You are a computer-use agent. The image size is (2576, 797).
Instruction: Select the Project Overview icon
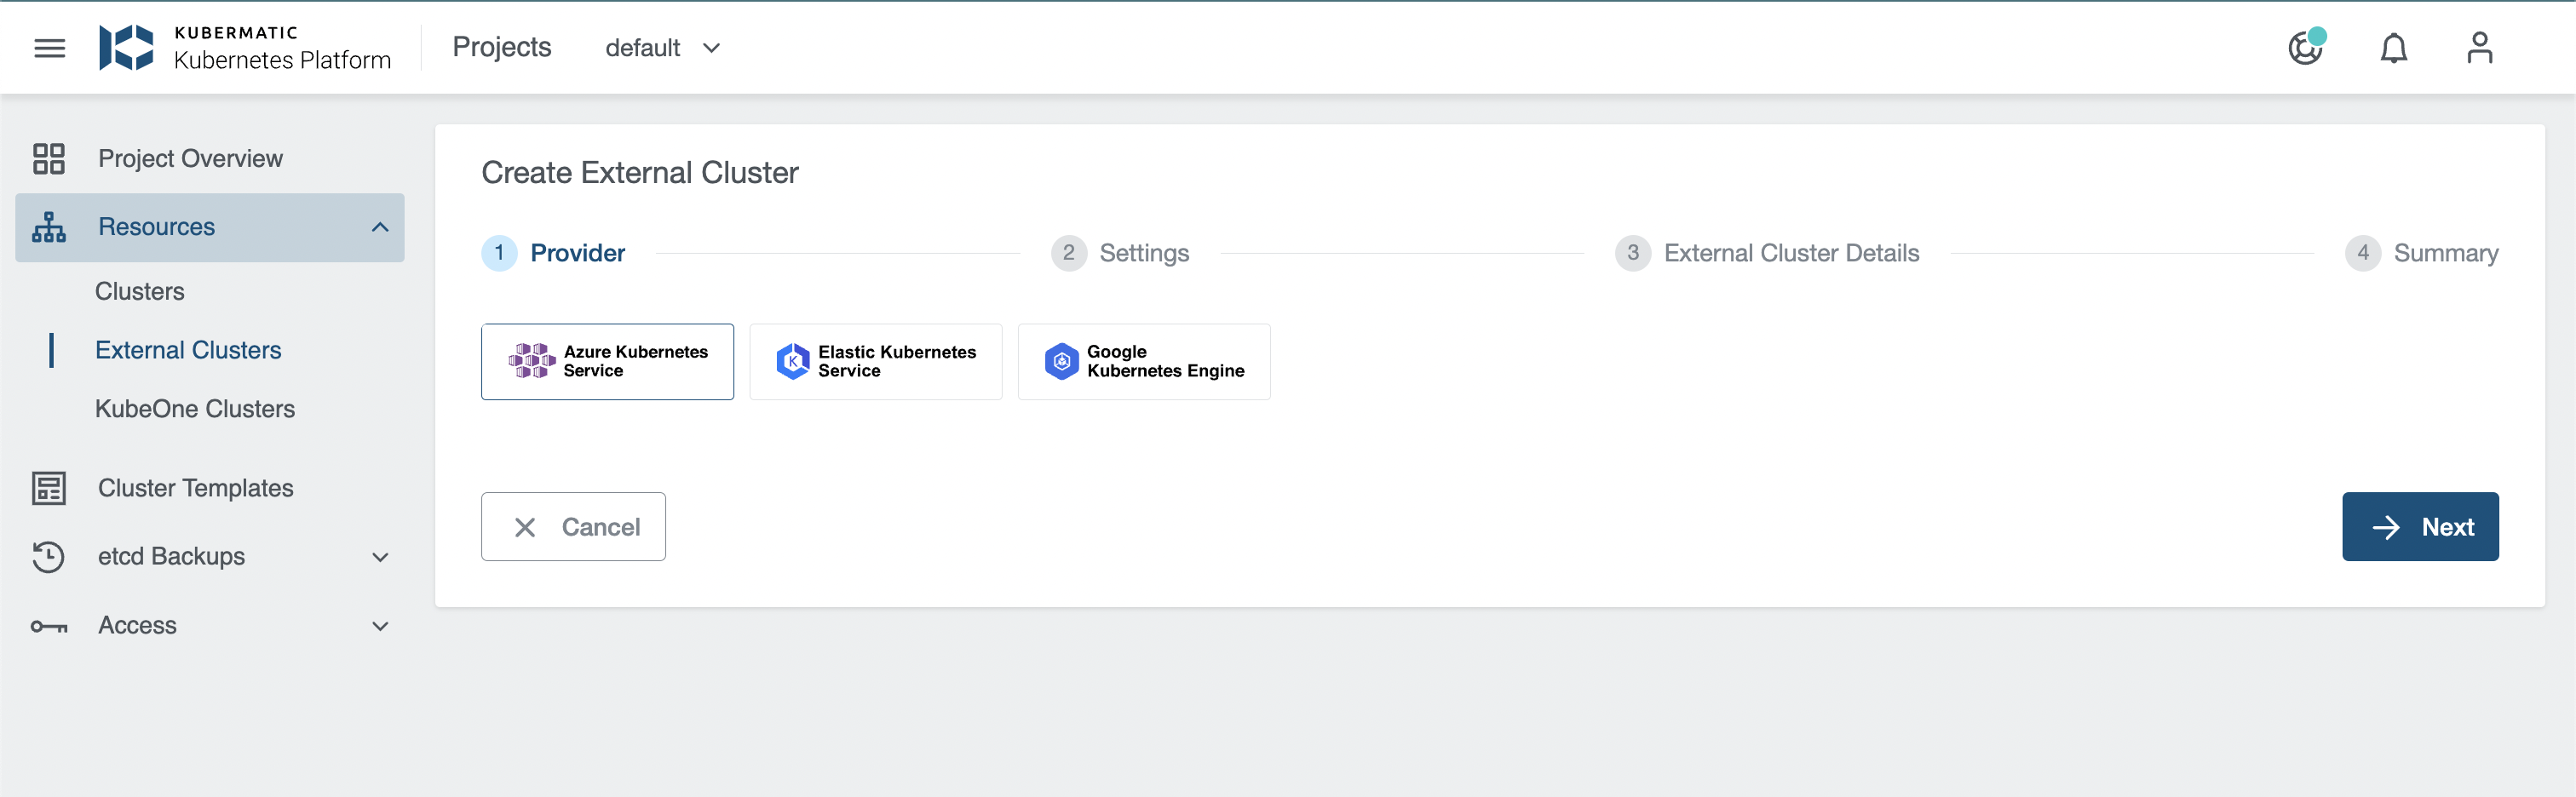tap(48, 158)
